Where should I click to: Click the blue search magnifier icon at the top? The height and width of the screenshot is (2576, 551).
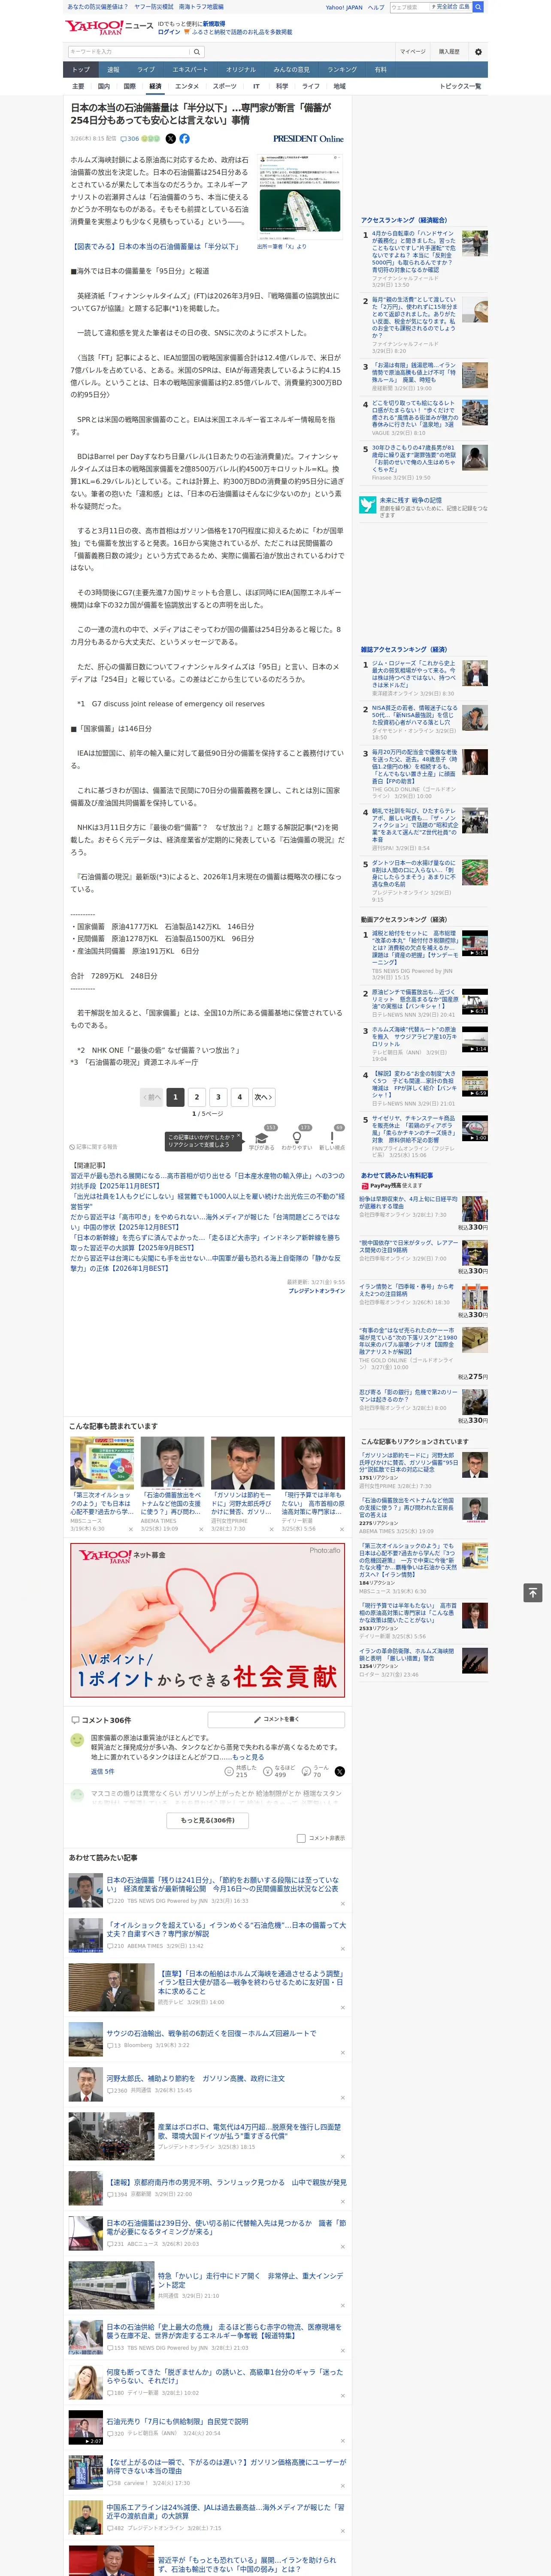click(x=478, y=7)
